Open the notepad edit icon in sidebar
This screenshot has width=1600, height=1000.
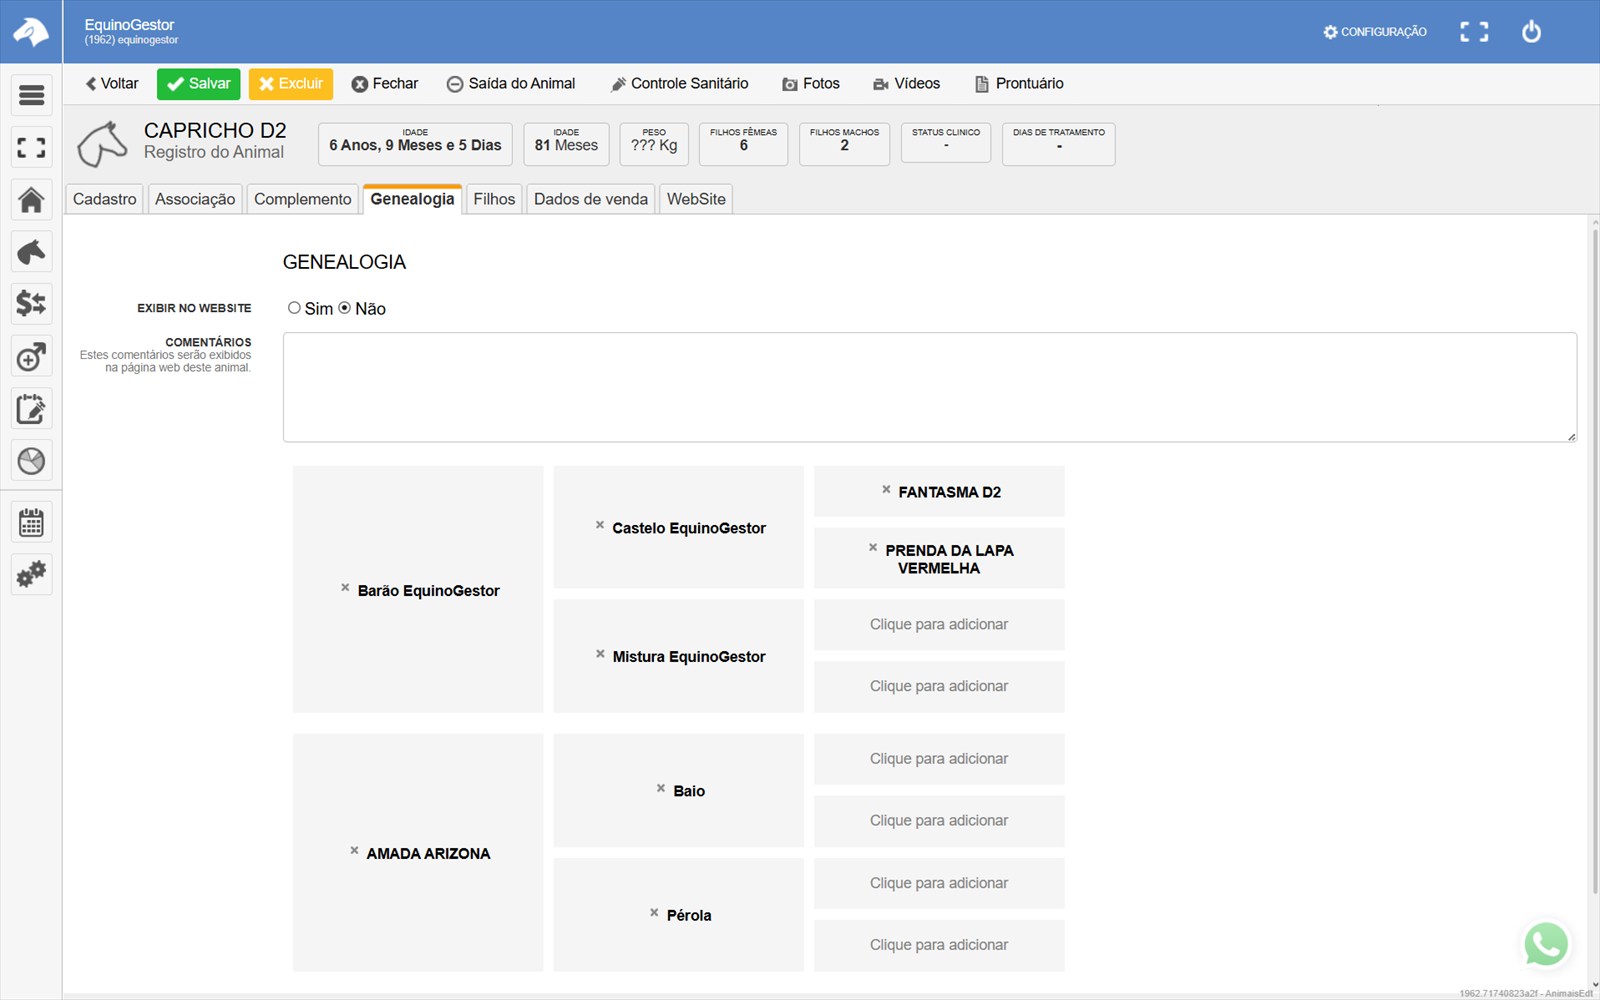31,408
